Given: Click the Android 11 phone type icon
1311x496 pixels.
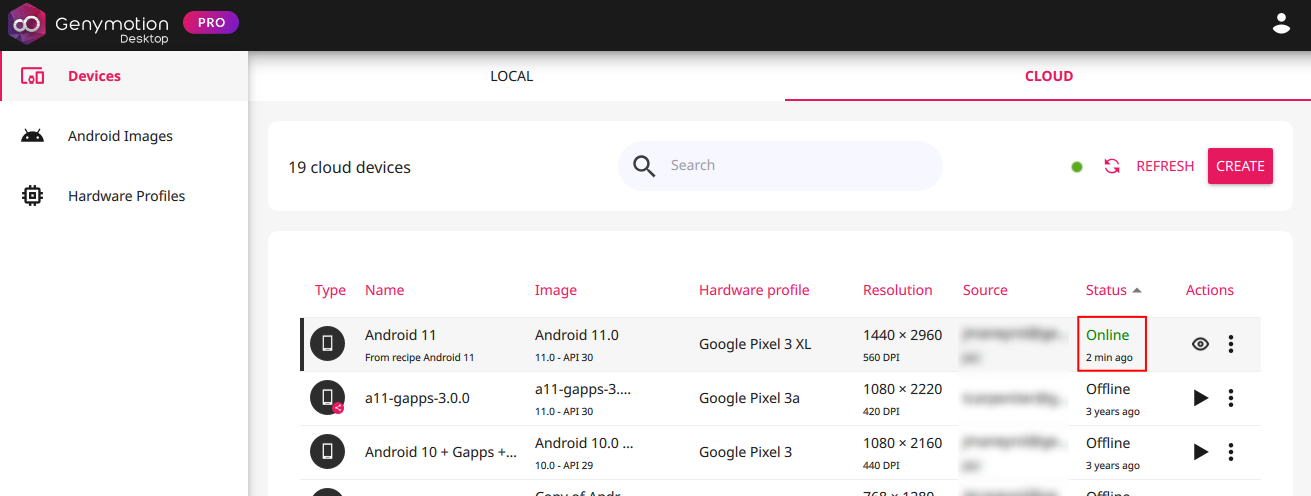Looking at the screenshot, I should point(327,344).
